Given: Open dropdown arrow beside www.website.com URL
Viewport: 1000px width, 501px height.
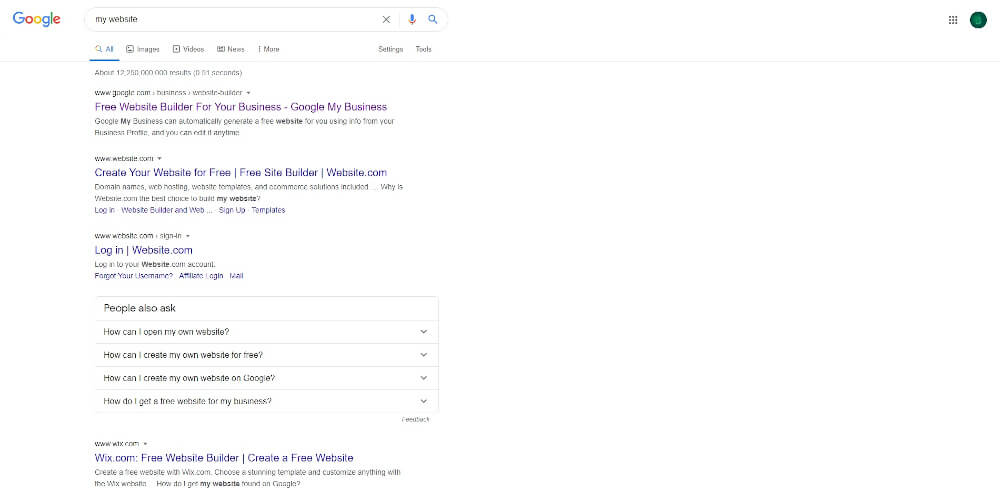Looking at the screenshot, I should [159, 159].
